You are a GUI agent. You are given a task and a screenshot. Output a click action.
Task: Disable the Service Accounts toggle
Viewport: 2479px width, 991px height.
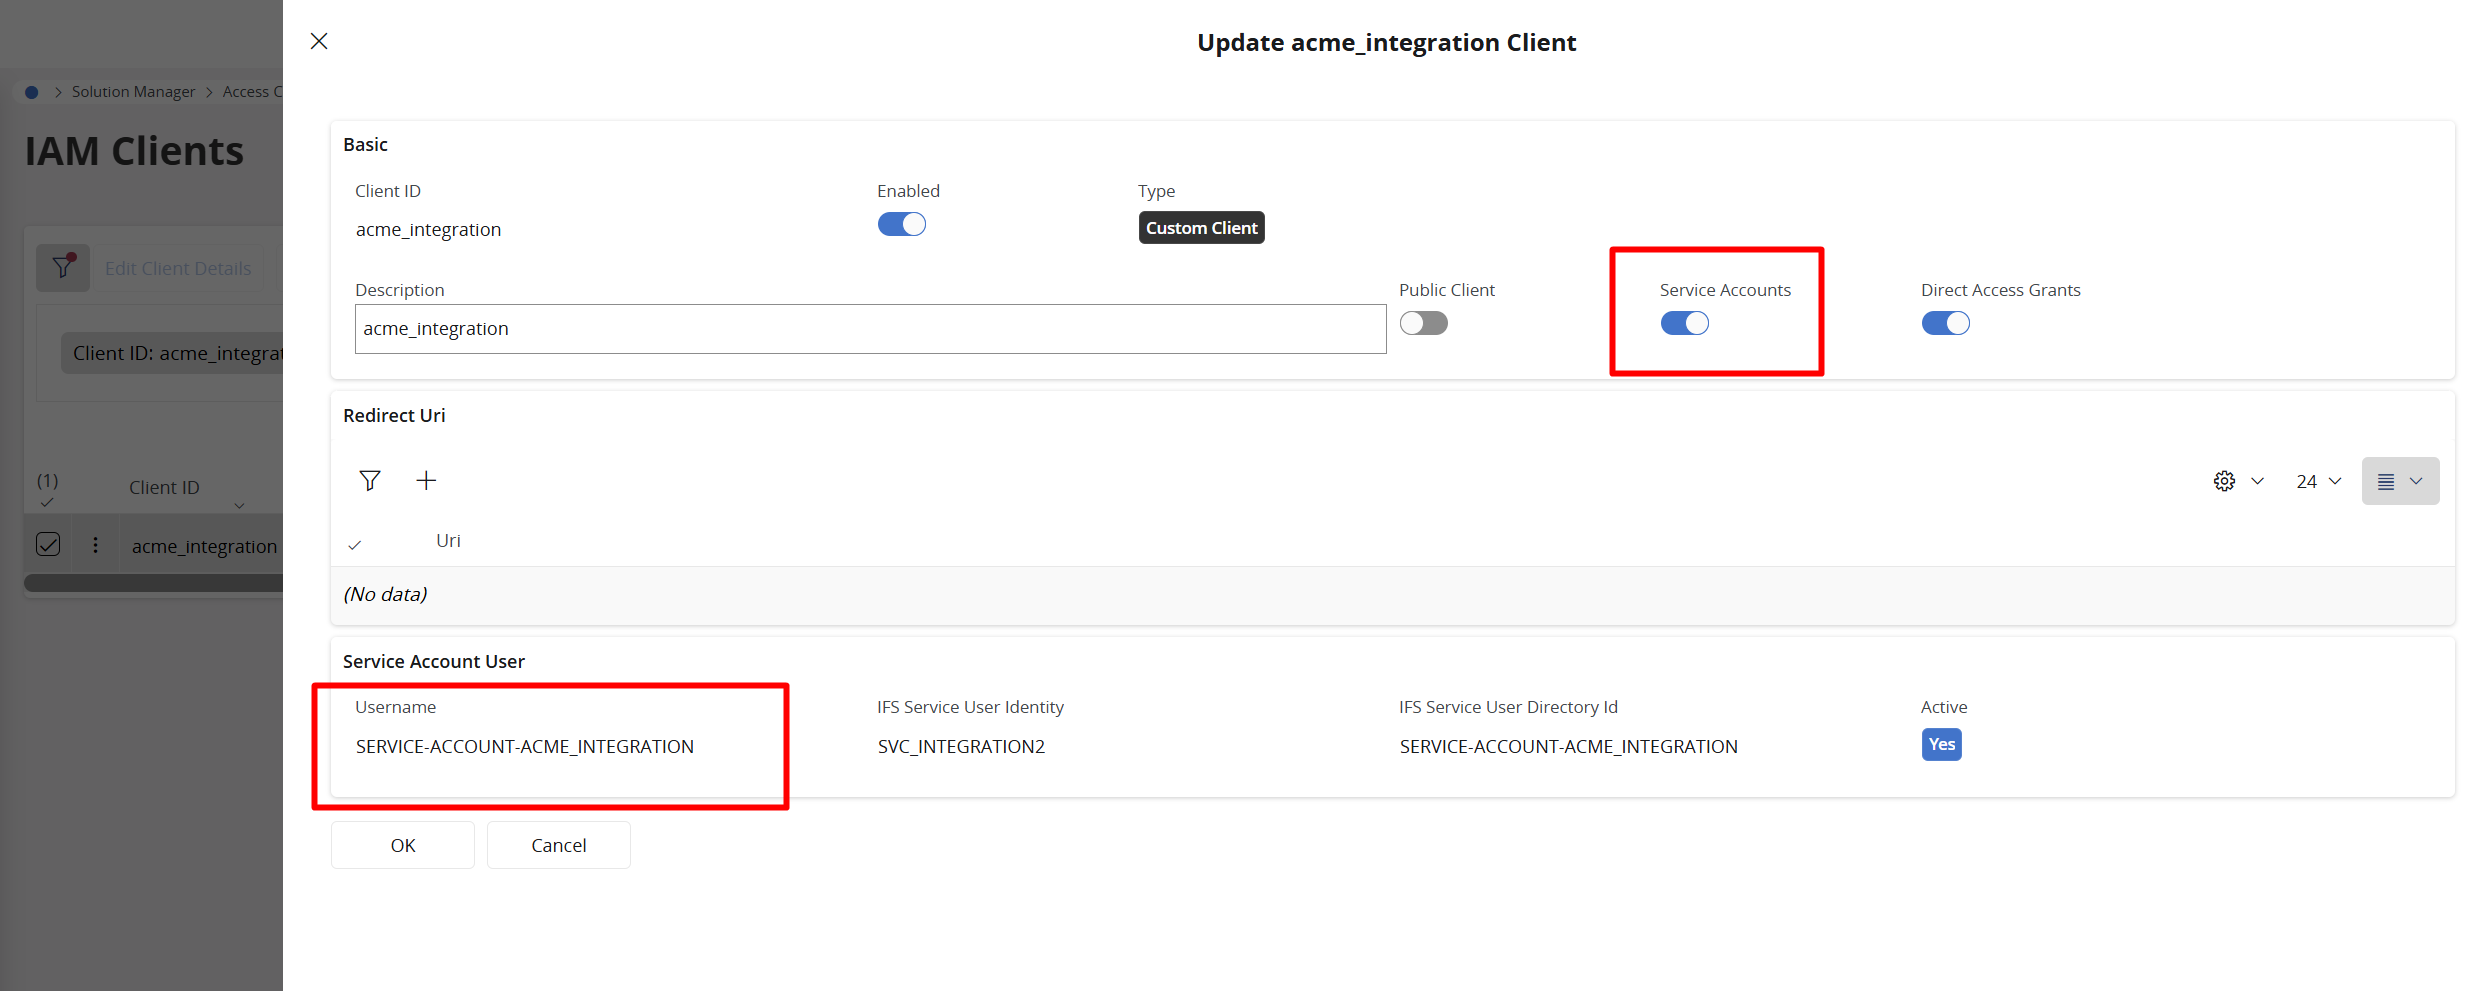pos(1685,323)
